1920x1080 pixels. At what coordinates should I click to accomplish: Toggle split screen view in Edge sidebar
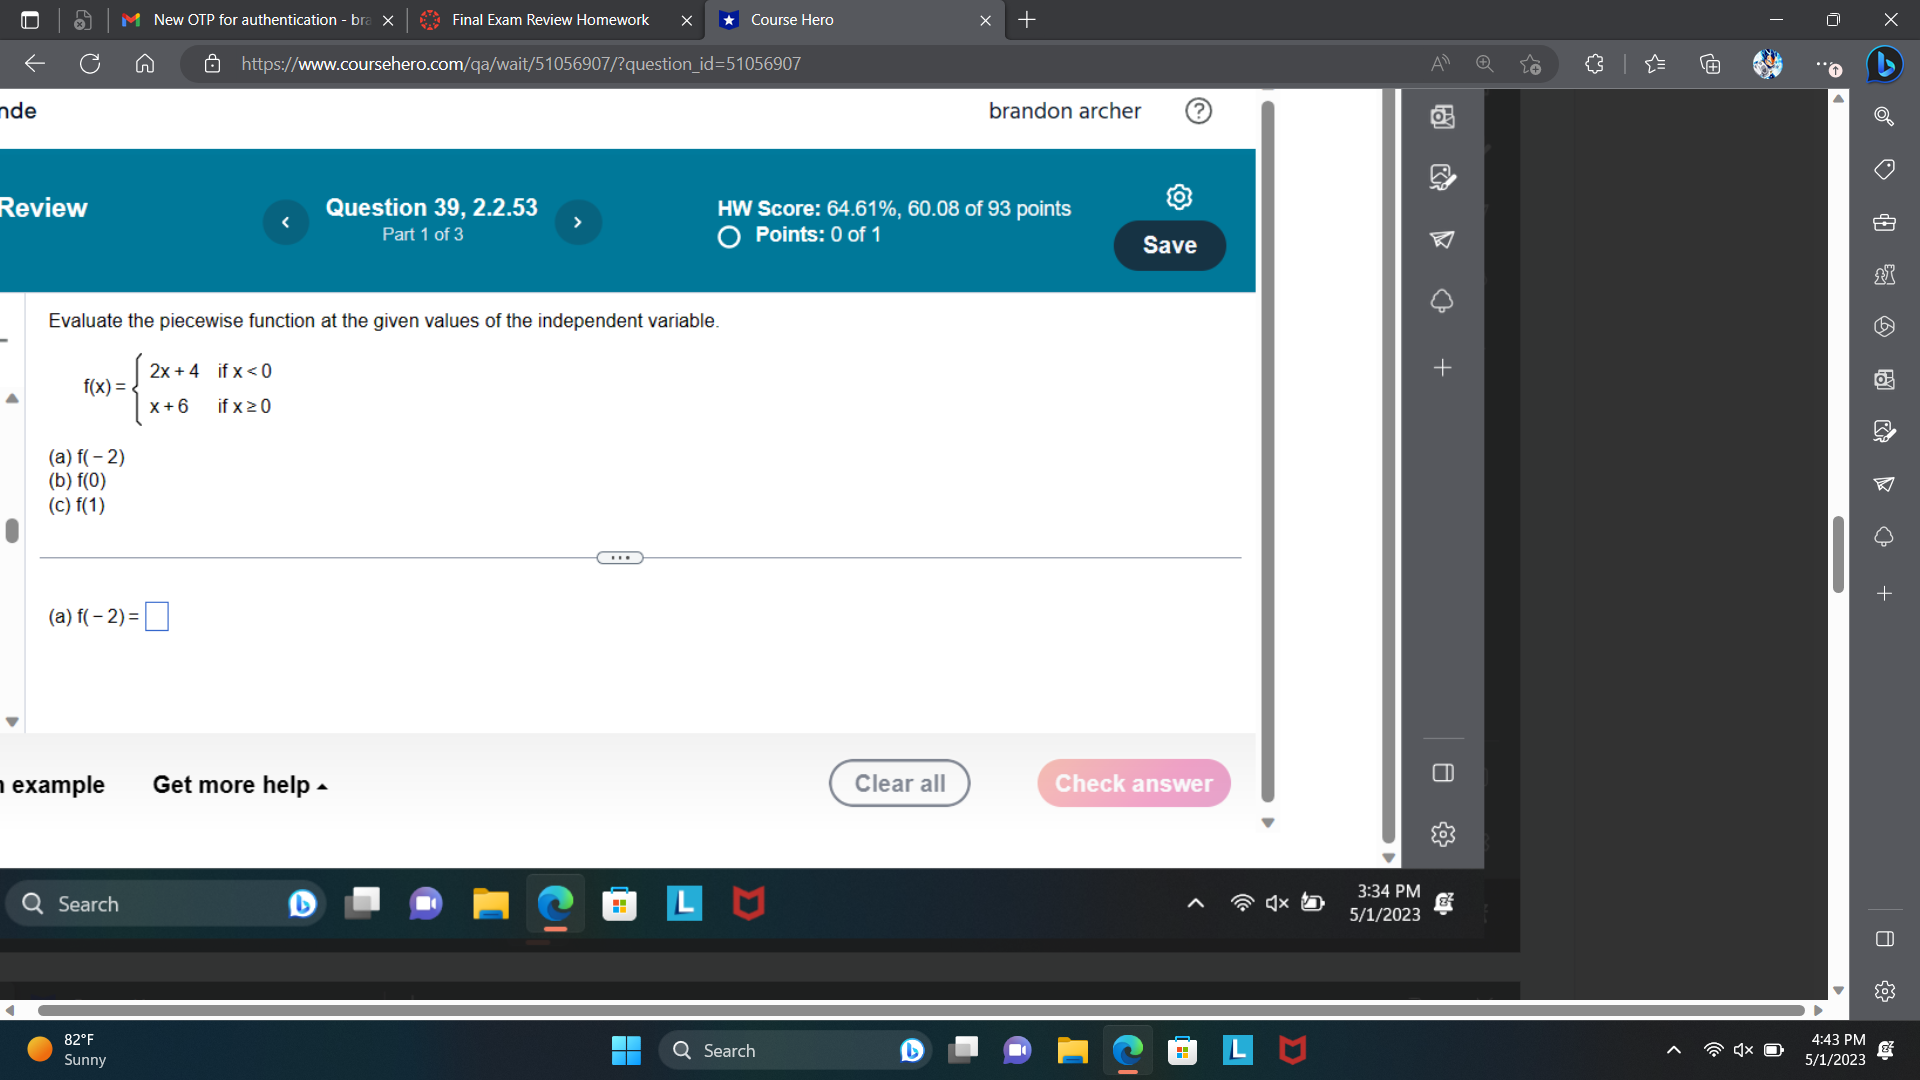click(1884, 940)
